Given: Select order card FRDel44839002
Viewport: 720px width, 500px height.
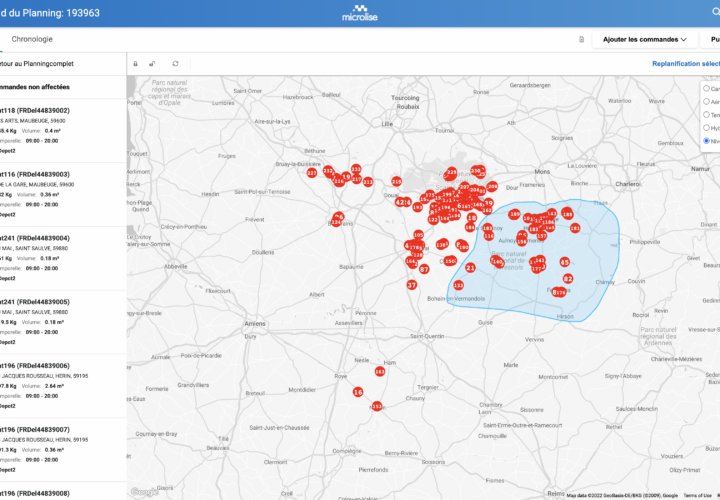Looking at the screenshot, I should pos(63,130).
